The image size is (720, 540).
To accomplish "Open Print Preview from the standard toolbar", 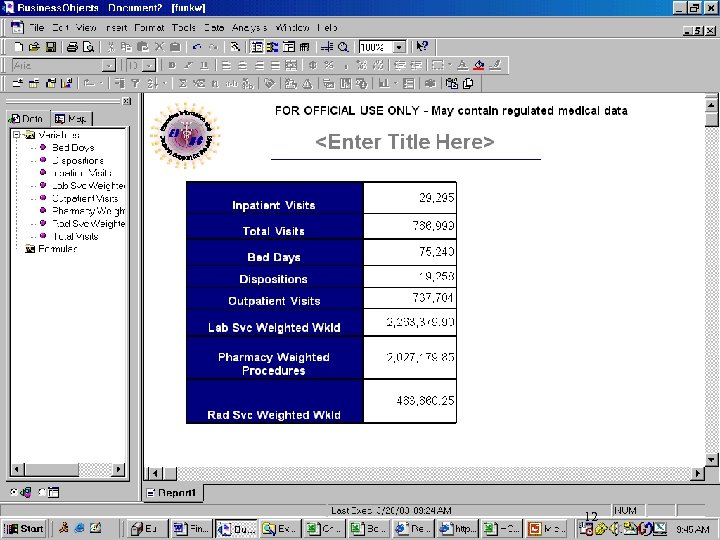I will point(88,46).
